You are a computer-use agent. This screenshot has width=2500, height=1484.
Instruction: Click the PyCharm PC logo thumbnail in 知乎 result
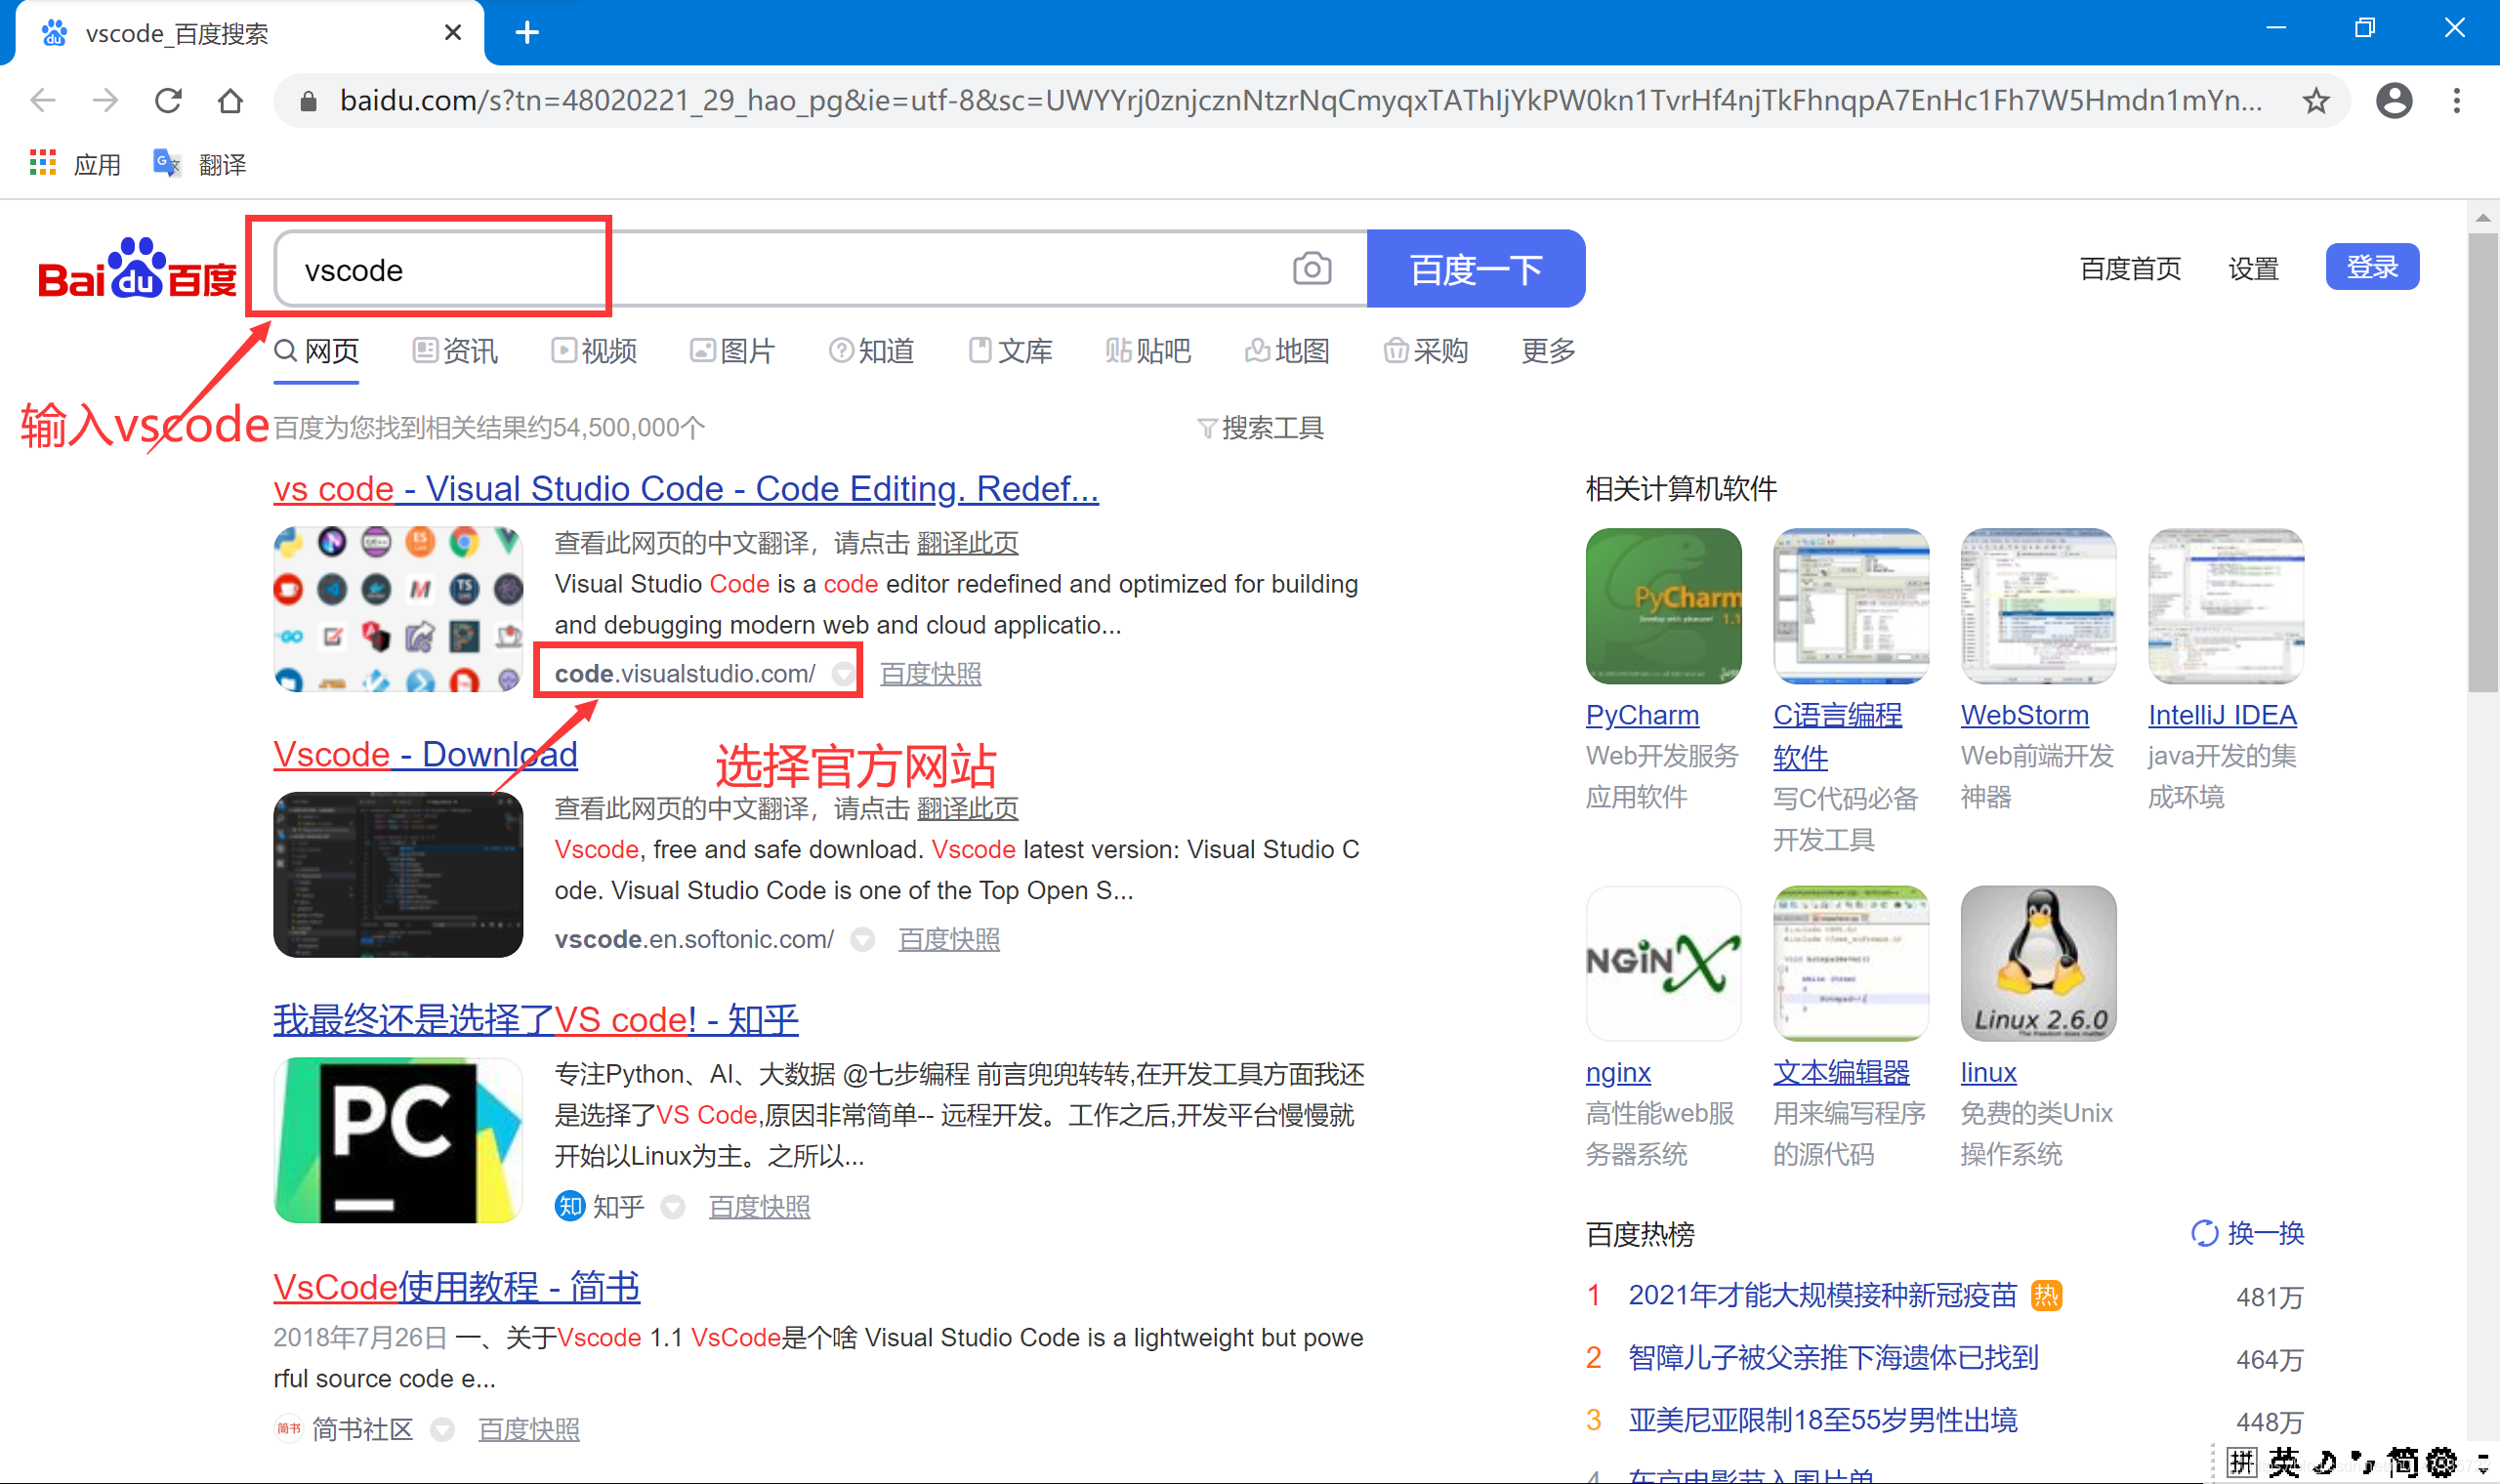398,1140
